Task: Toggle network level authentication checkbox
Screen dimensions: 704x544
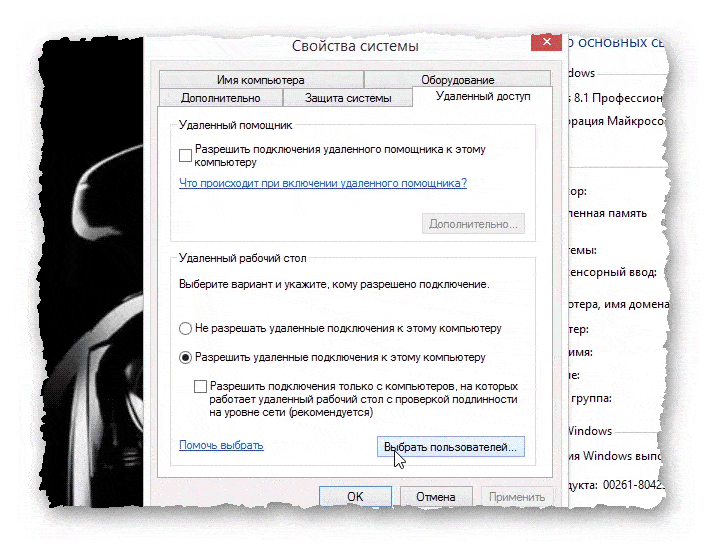Action: [x=200, y=386]
